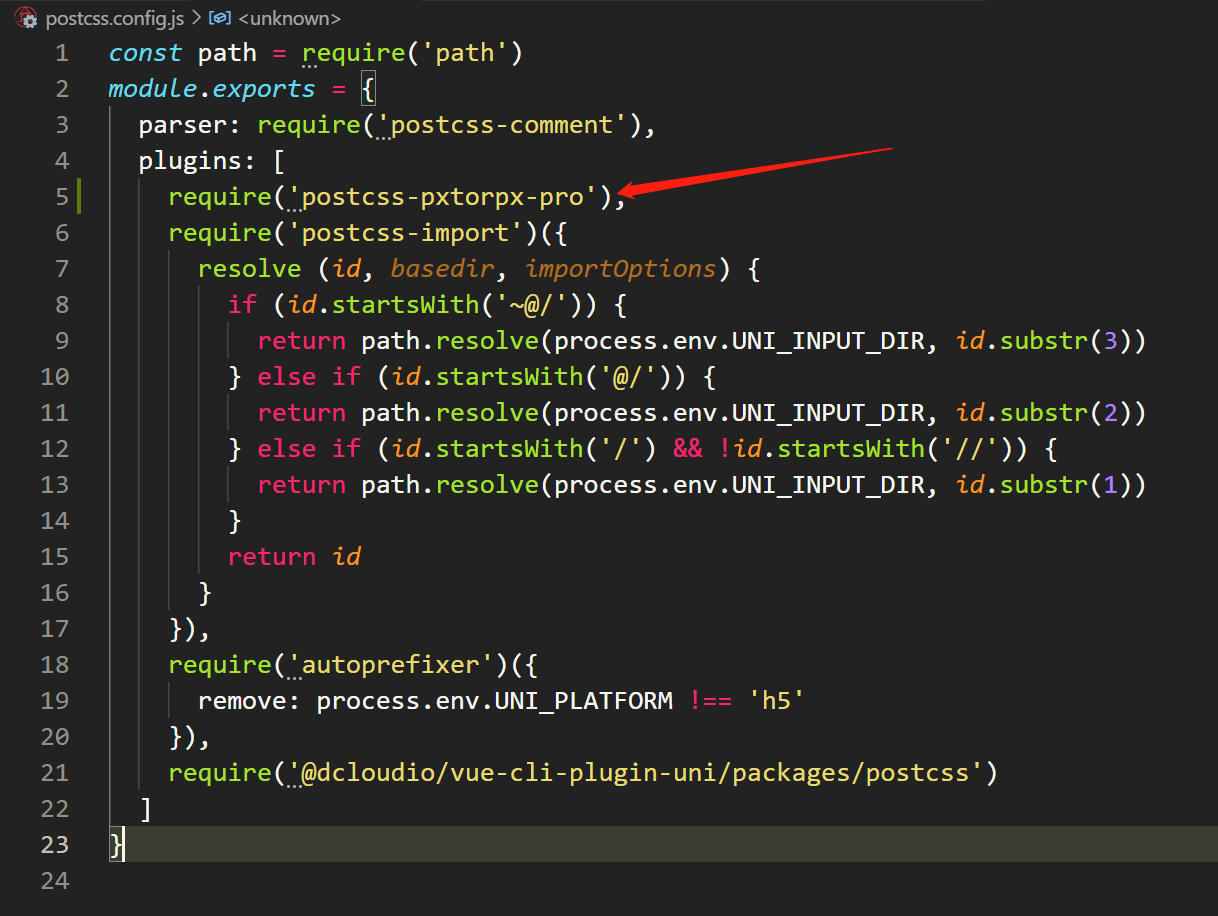
Task: Select line number 5 in the gutter
Action: (x=62, y=196)
